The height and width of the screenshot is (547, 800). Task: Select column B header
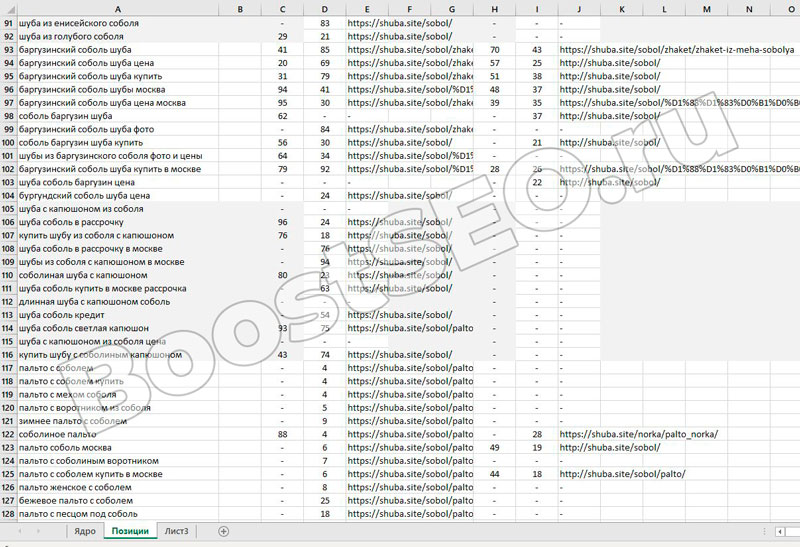point(240,9)
